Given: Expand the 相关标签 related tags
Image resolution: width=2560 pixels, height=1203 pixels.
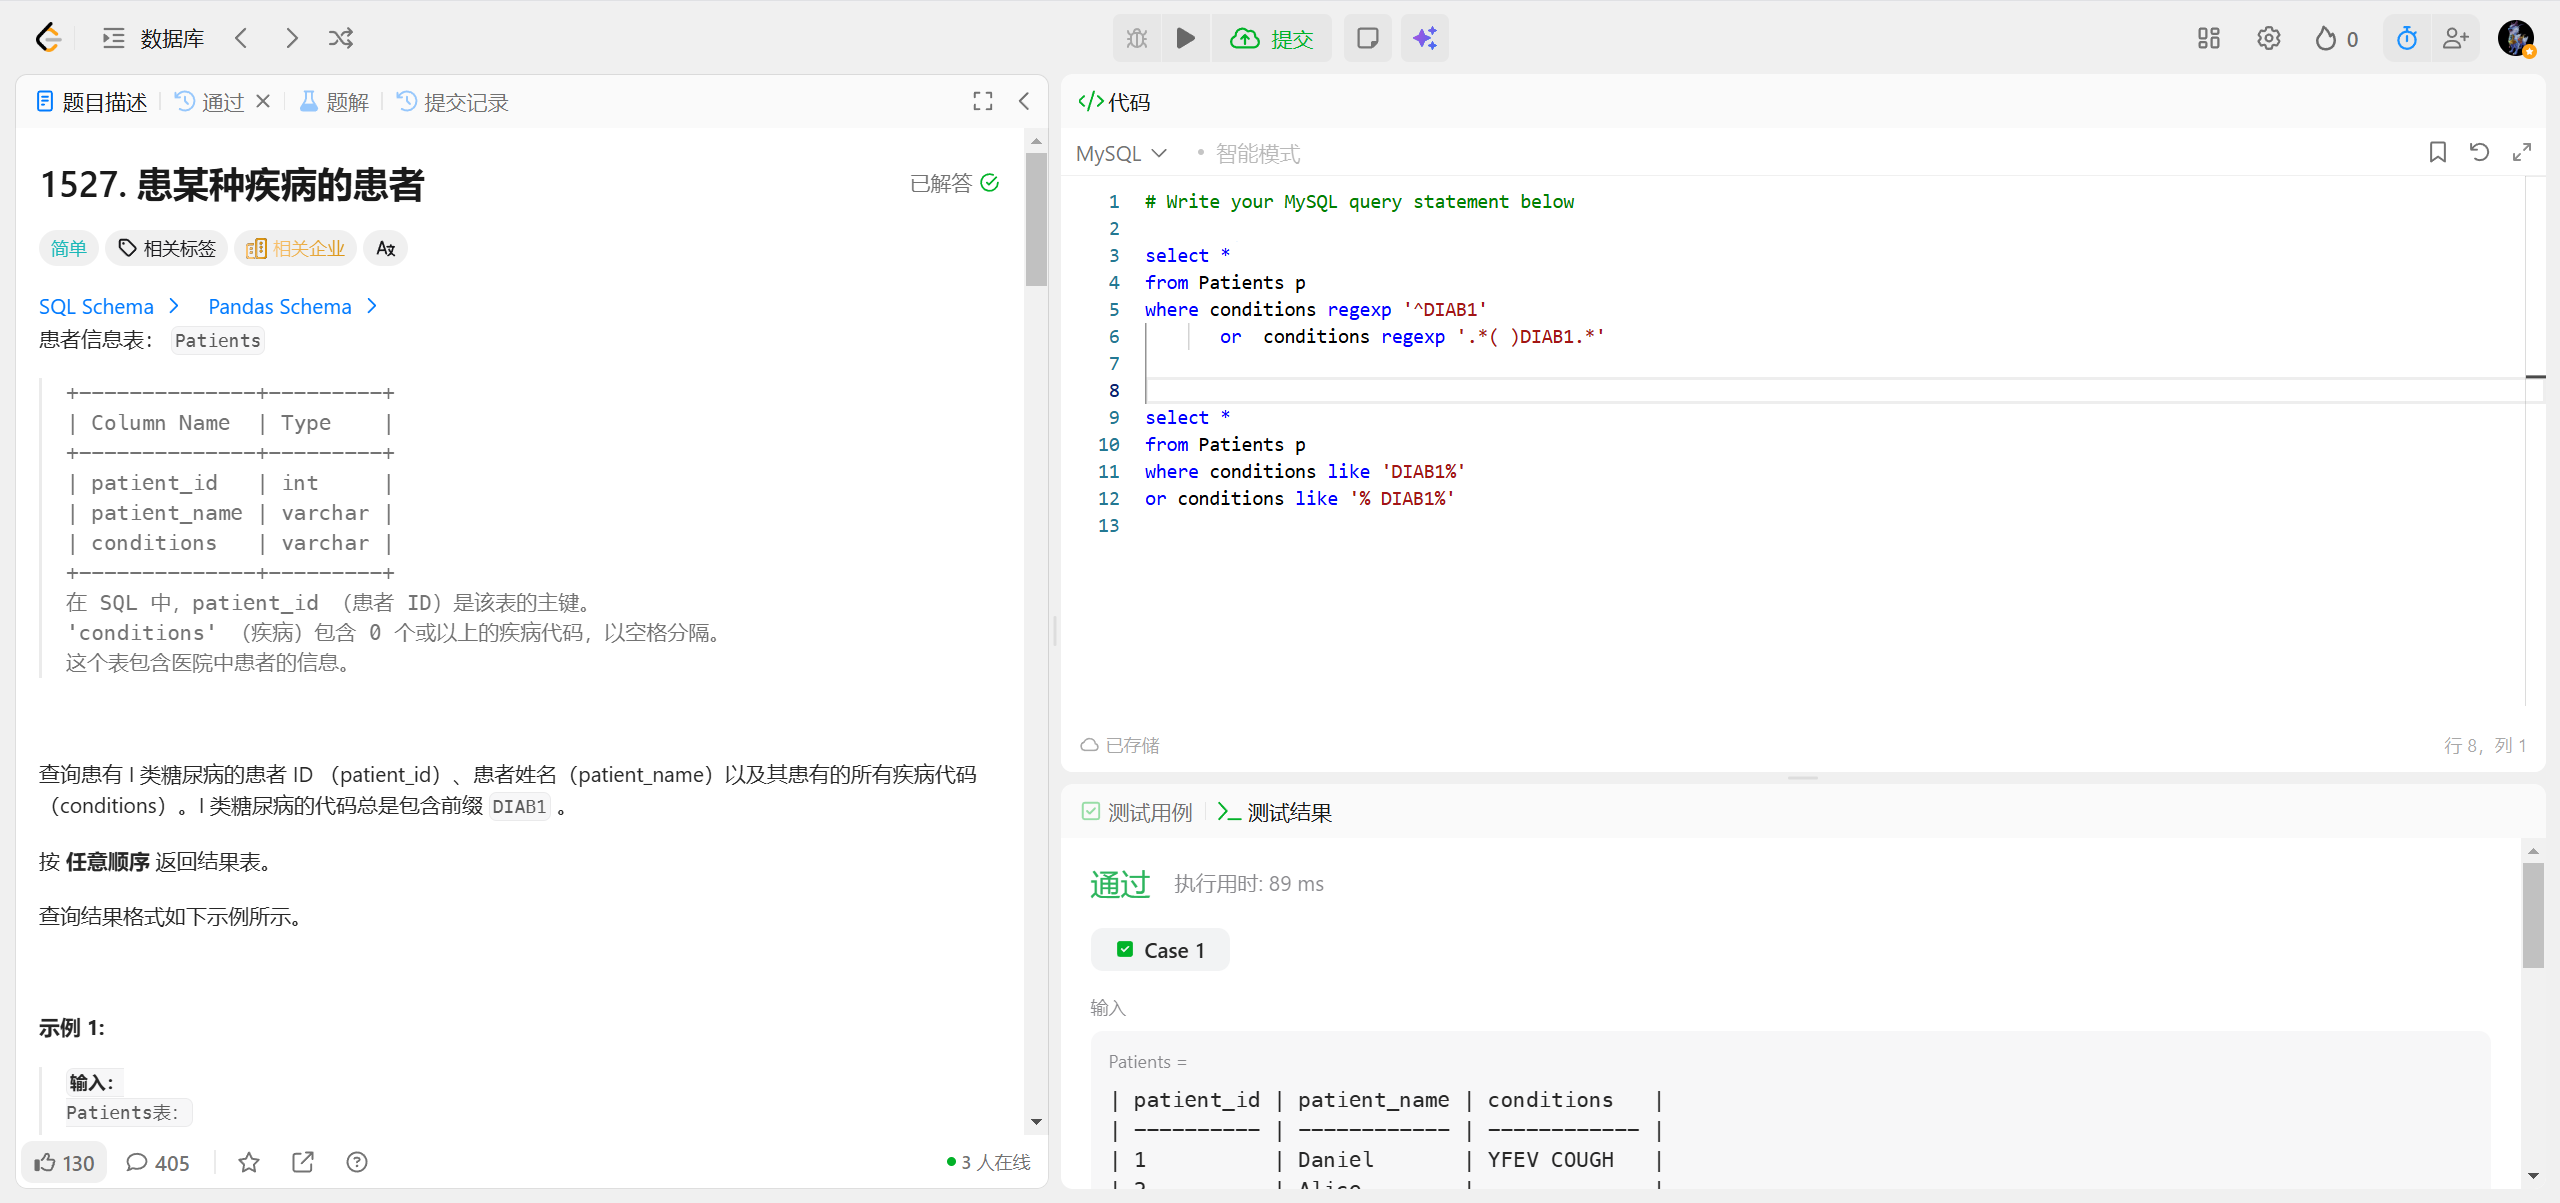Looking at the screenshot, I should (x=167, y=248).
